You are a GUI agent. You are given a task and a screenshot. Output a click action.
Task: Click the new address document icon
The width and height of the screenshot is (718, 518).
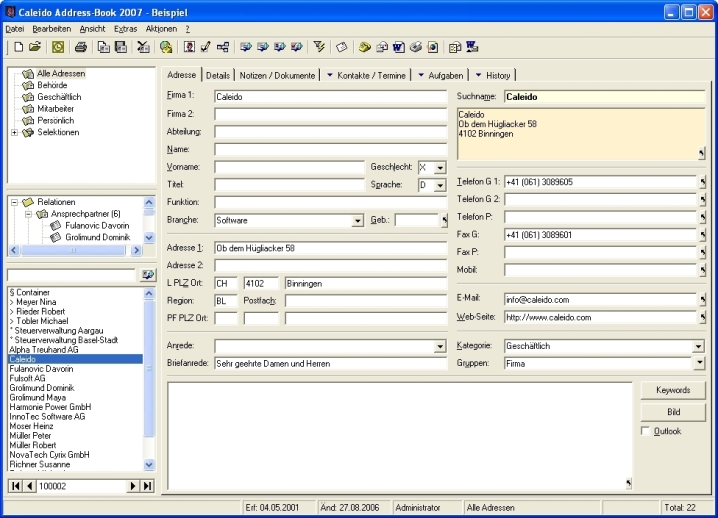click(x=18, y=47)
